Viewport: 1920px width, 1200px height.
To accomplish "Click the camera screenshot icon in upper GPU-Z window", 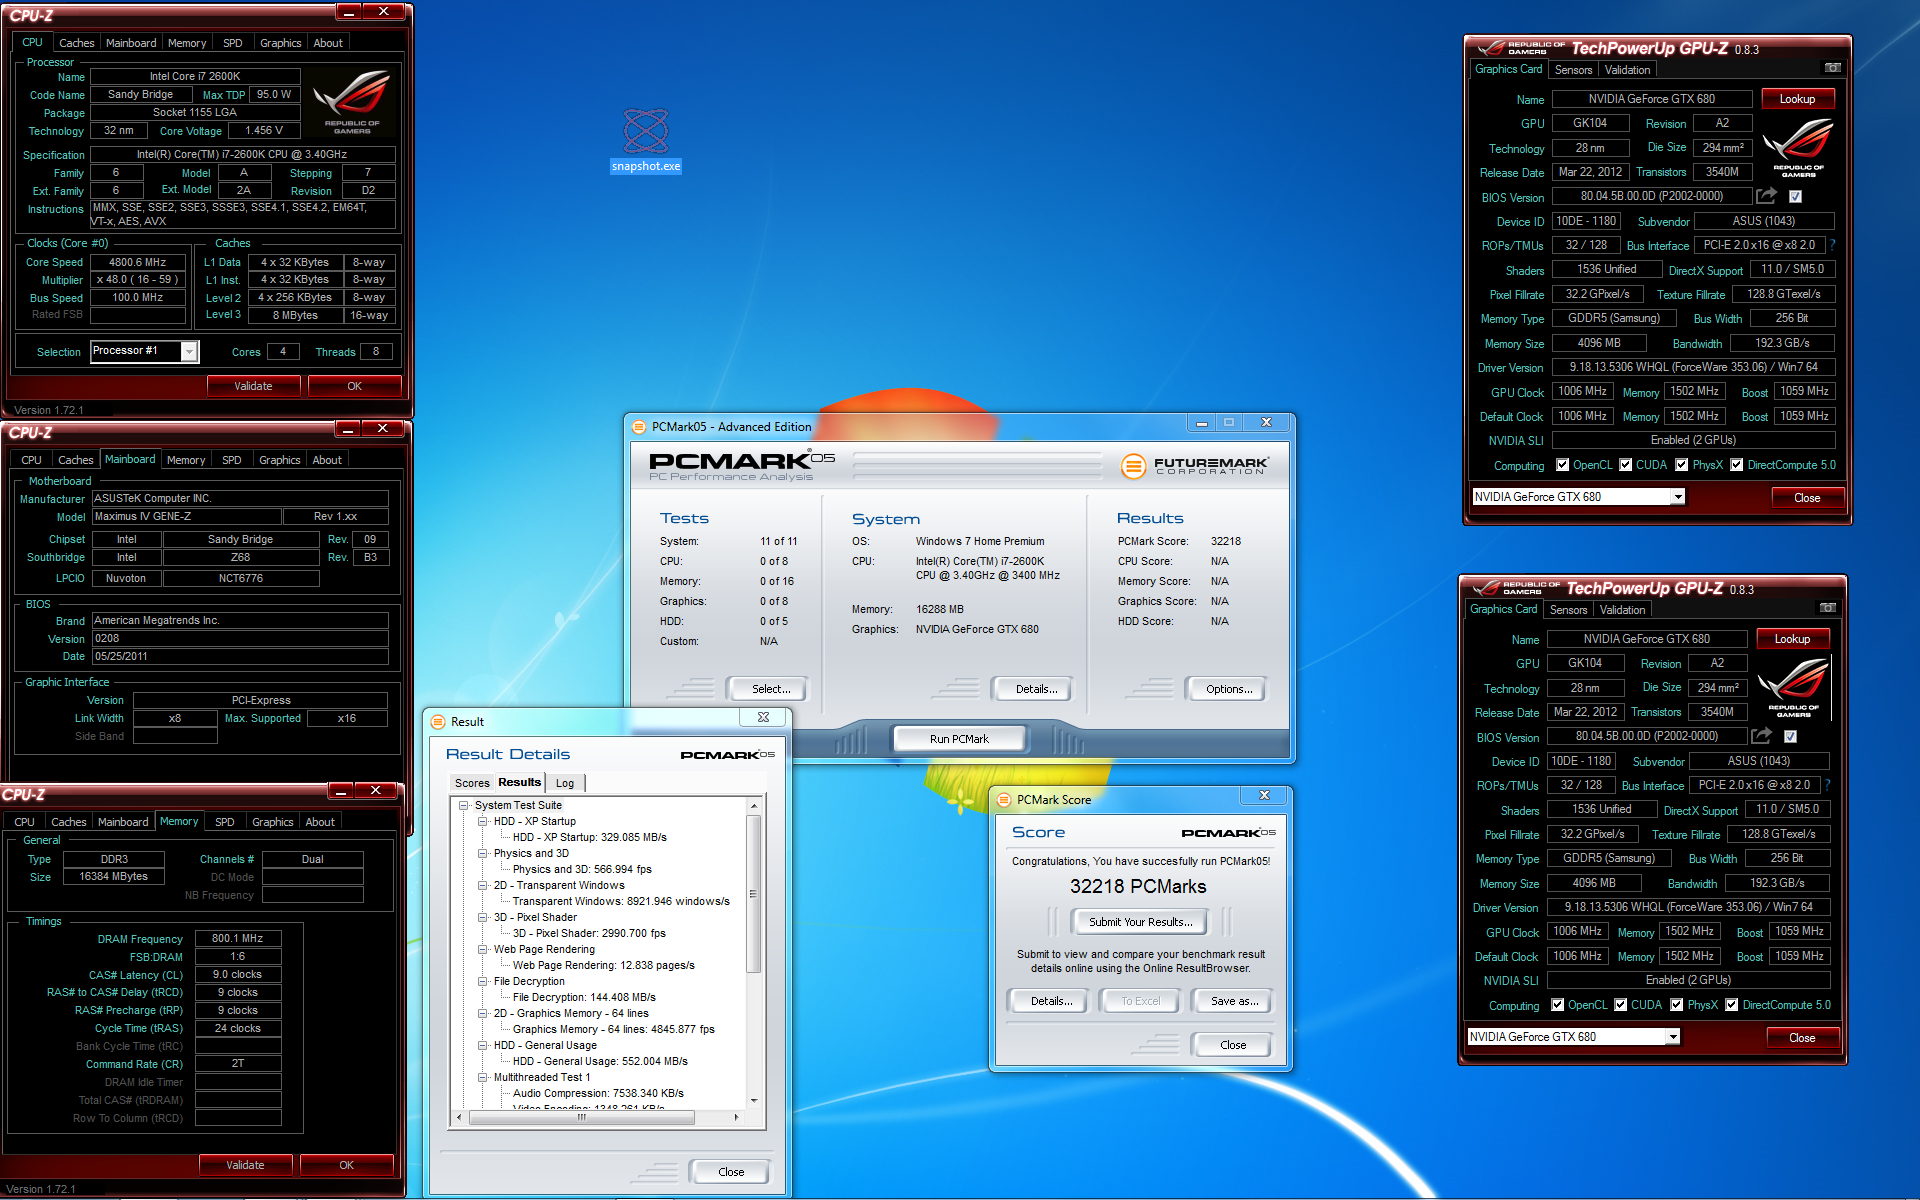I will [x=1833, y=68].
